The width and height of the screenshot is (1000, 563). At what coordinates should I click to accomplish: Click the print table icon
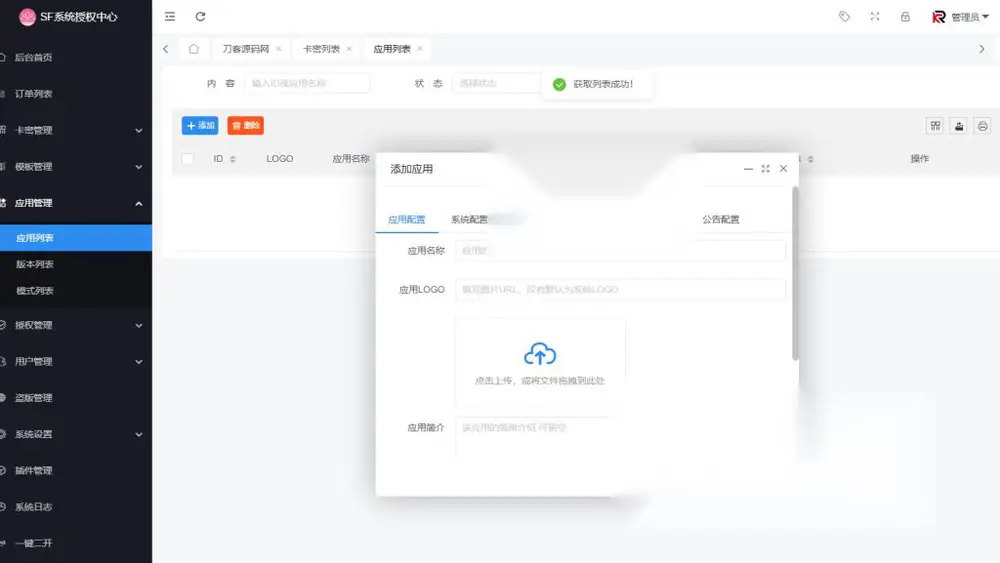pyautogui.click(x=982, y=126)
